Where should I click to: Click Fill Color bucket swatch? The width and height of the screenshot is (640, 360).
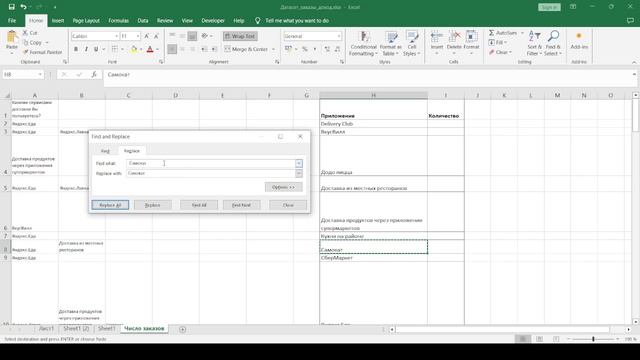[x=134, y=49]
